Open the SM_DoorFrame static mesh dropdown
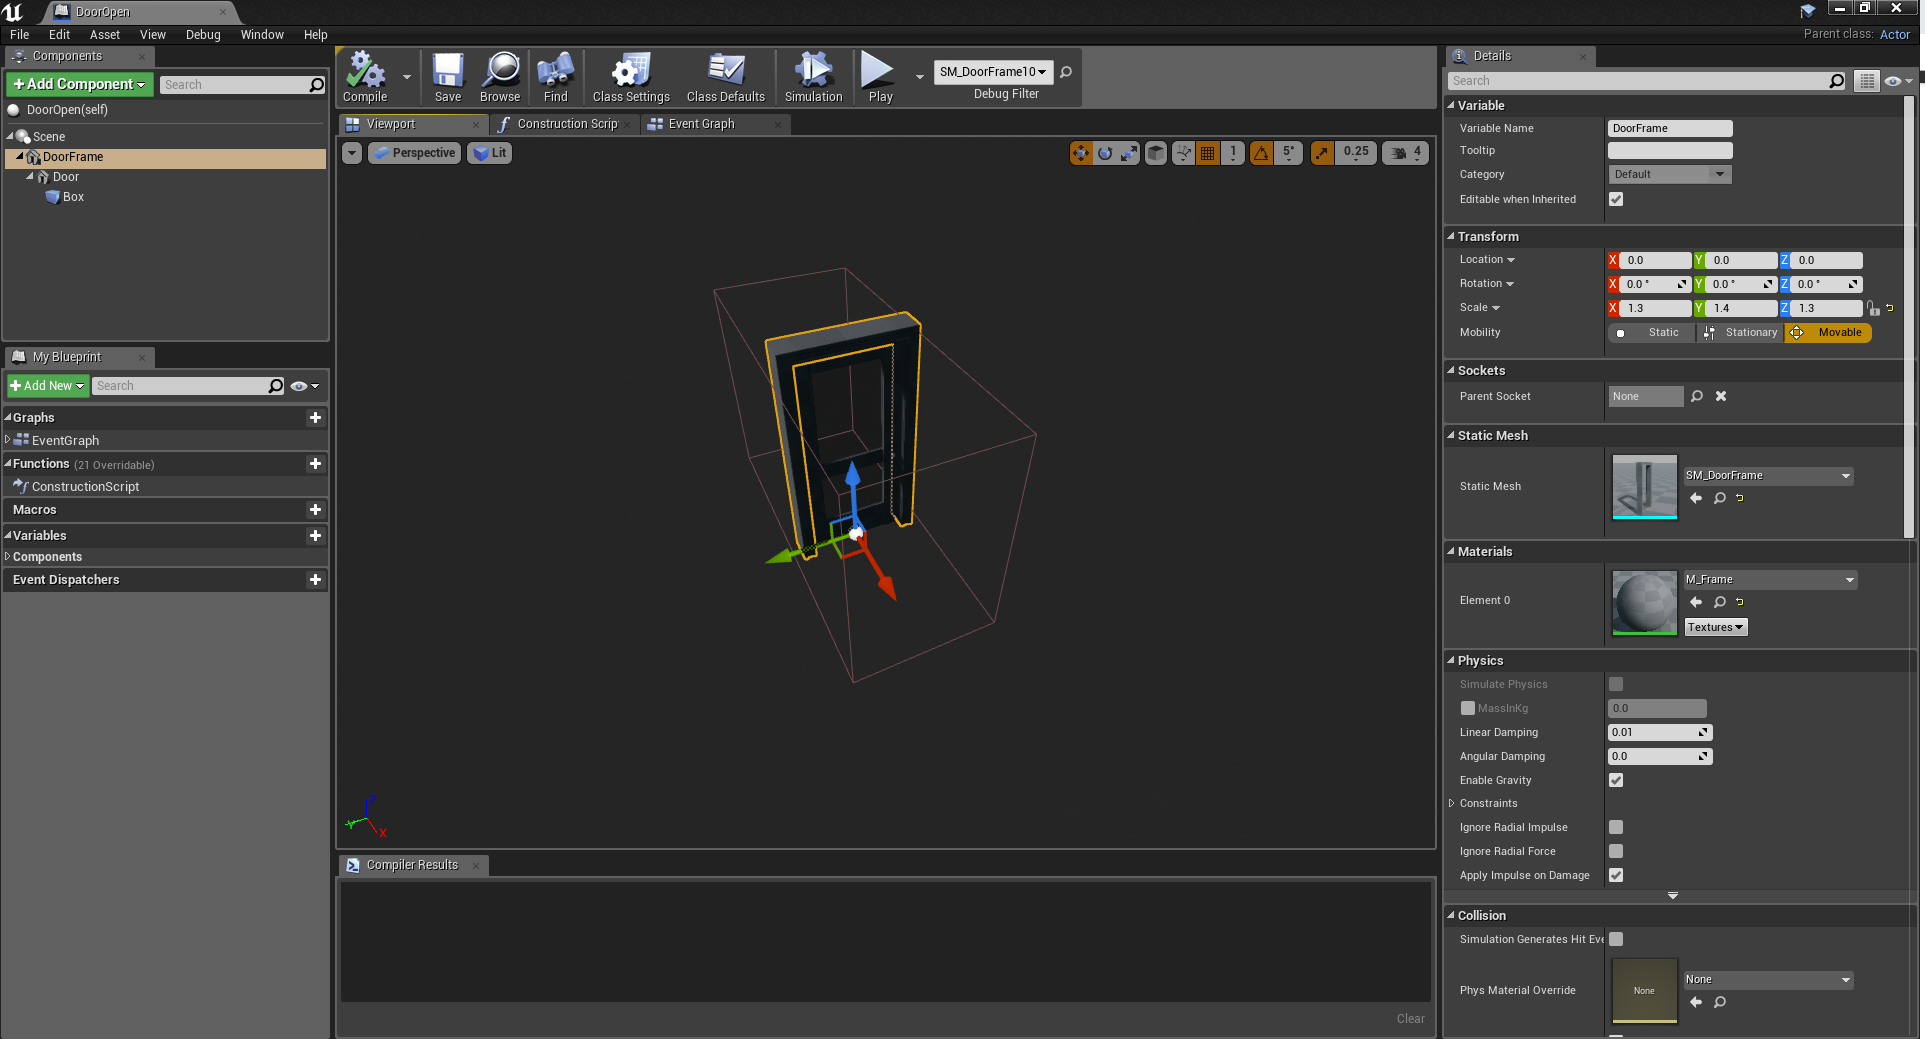This screenshot has width=1925, height=1039. 1767,476
